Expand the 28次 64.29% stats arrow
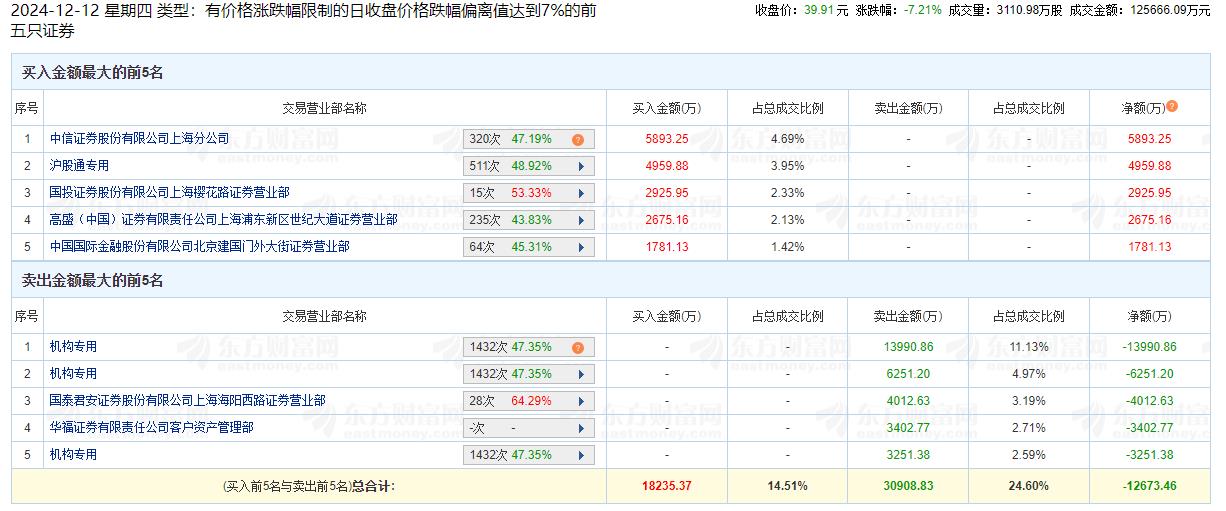 coord(579,402)
